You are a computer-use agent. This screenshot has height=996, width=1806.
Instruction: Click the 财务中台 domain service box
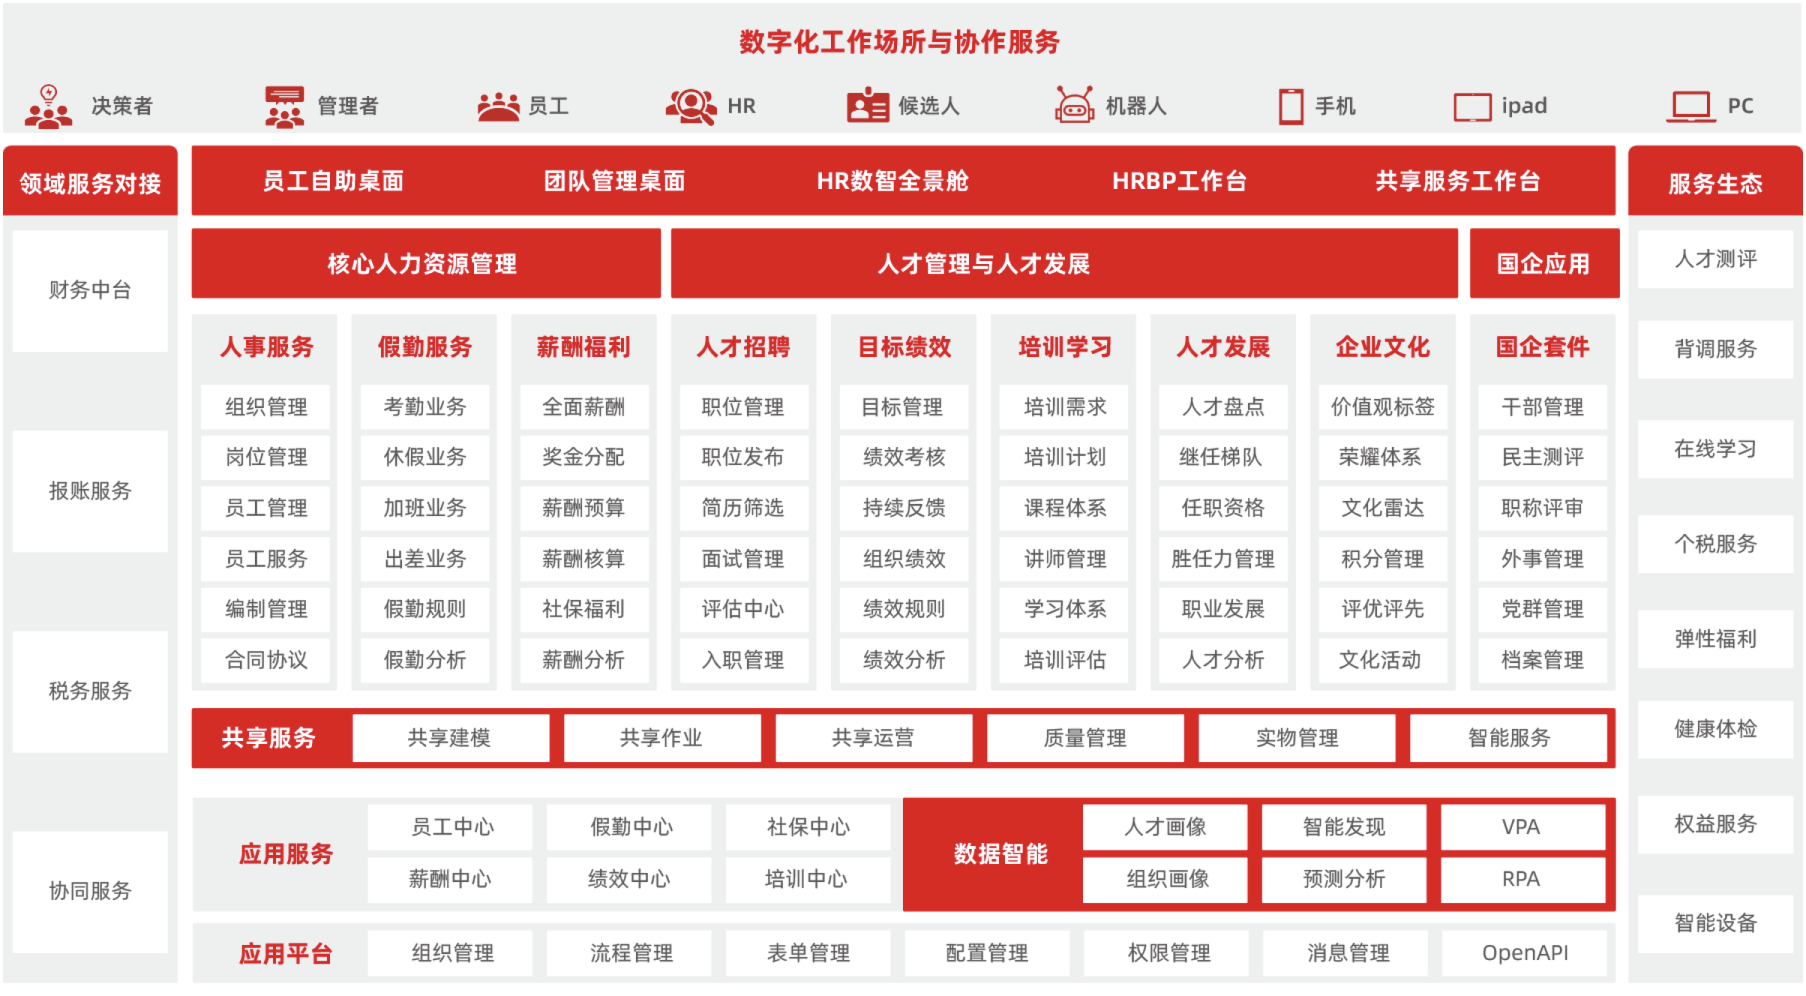coord(90,291)
